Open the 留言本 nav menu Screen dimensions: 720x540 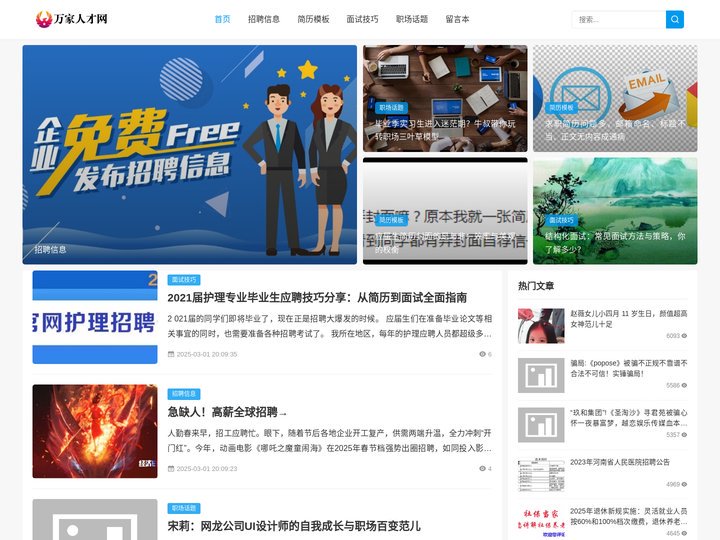click(x=457, y=19)
